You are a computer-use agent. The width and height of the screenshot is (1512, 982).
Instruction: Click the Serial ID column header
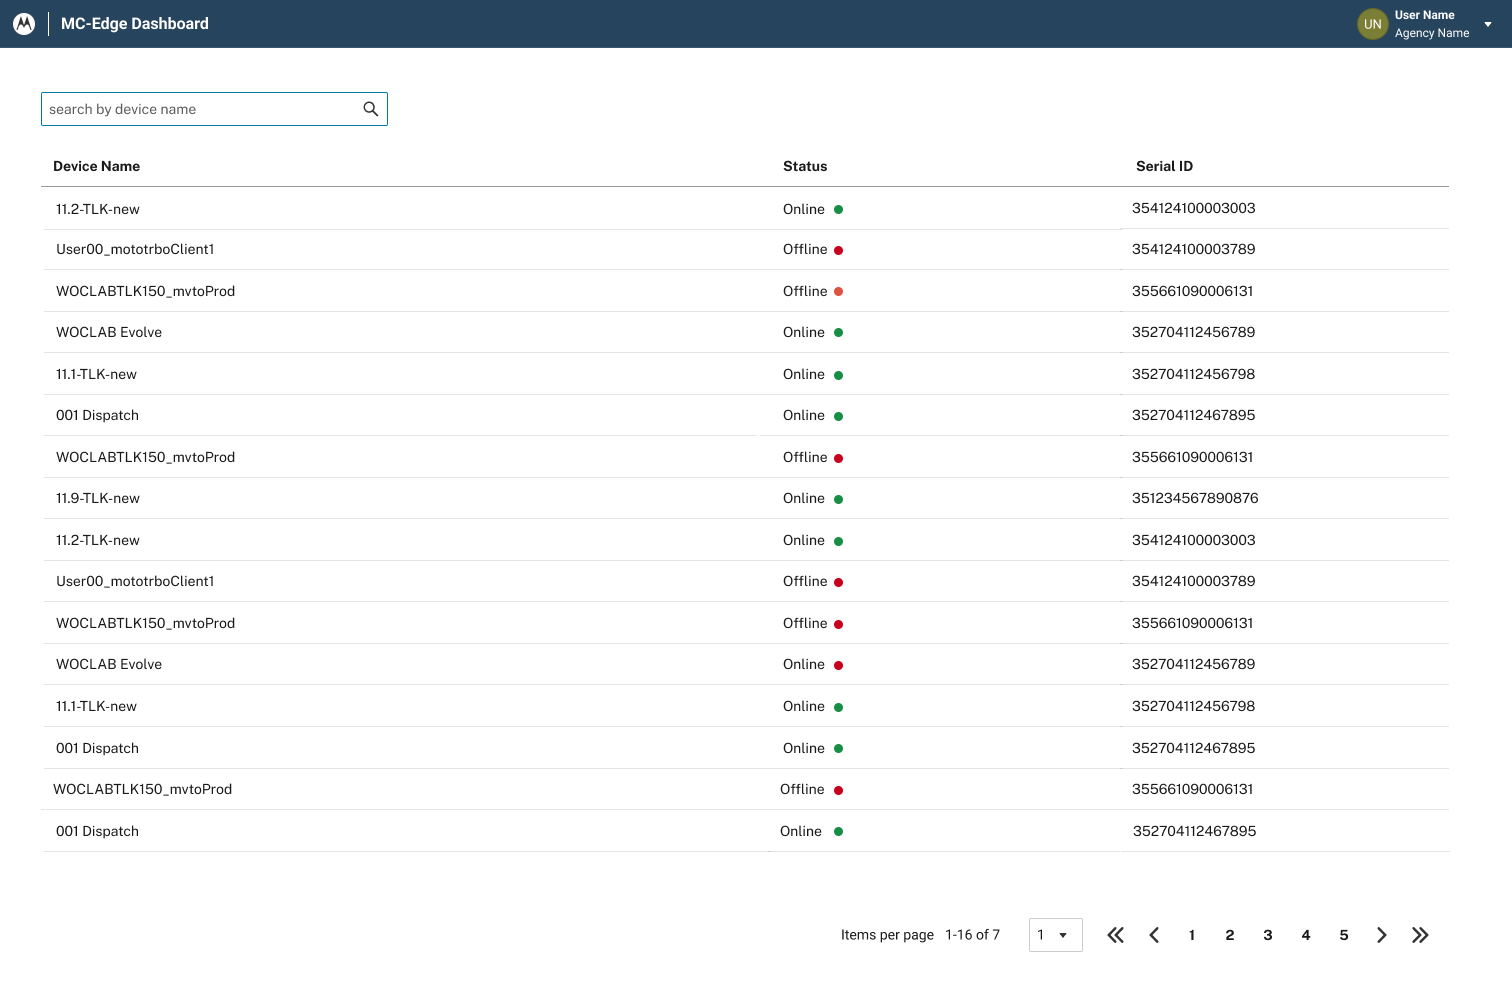[1164, 166]
